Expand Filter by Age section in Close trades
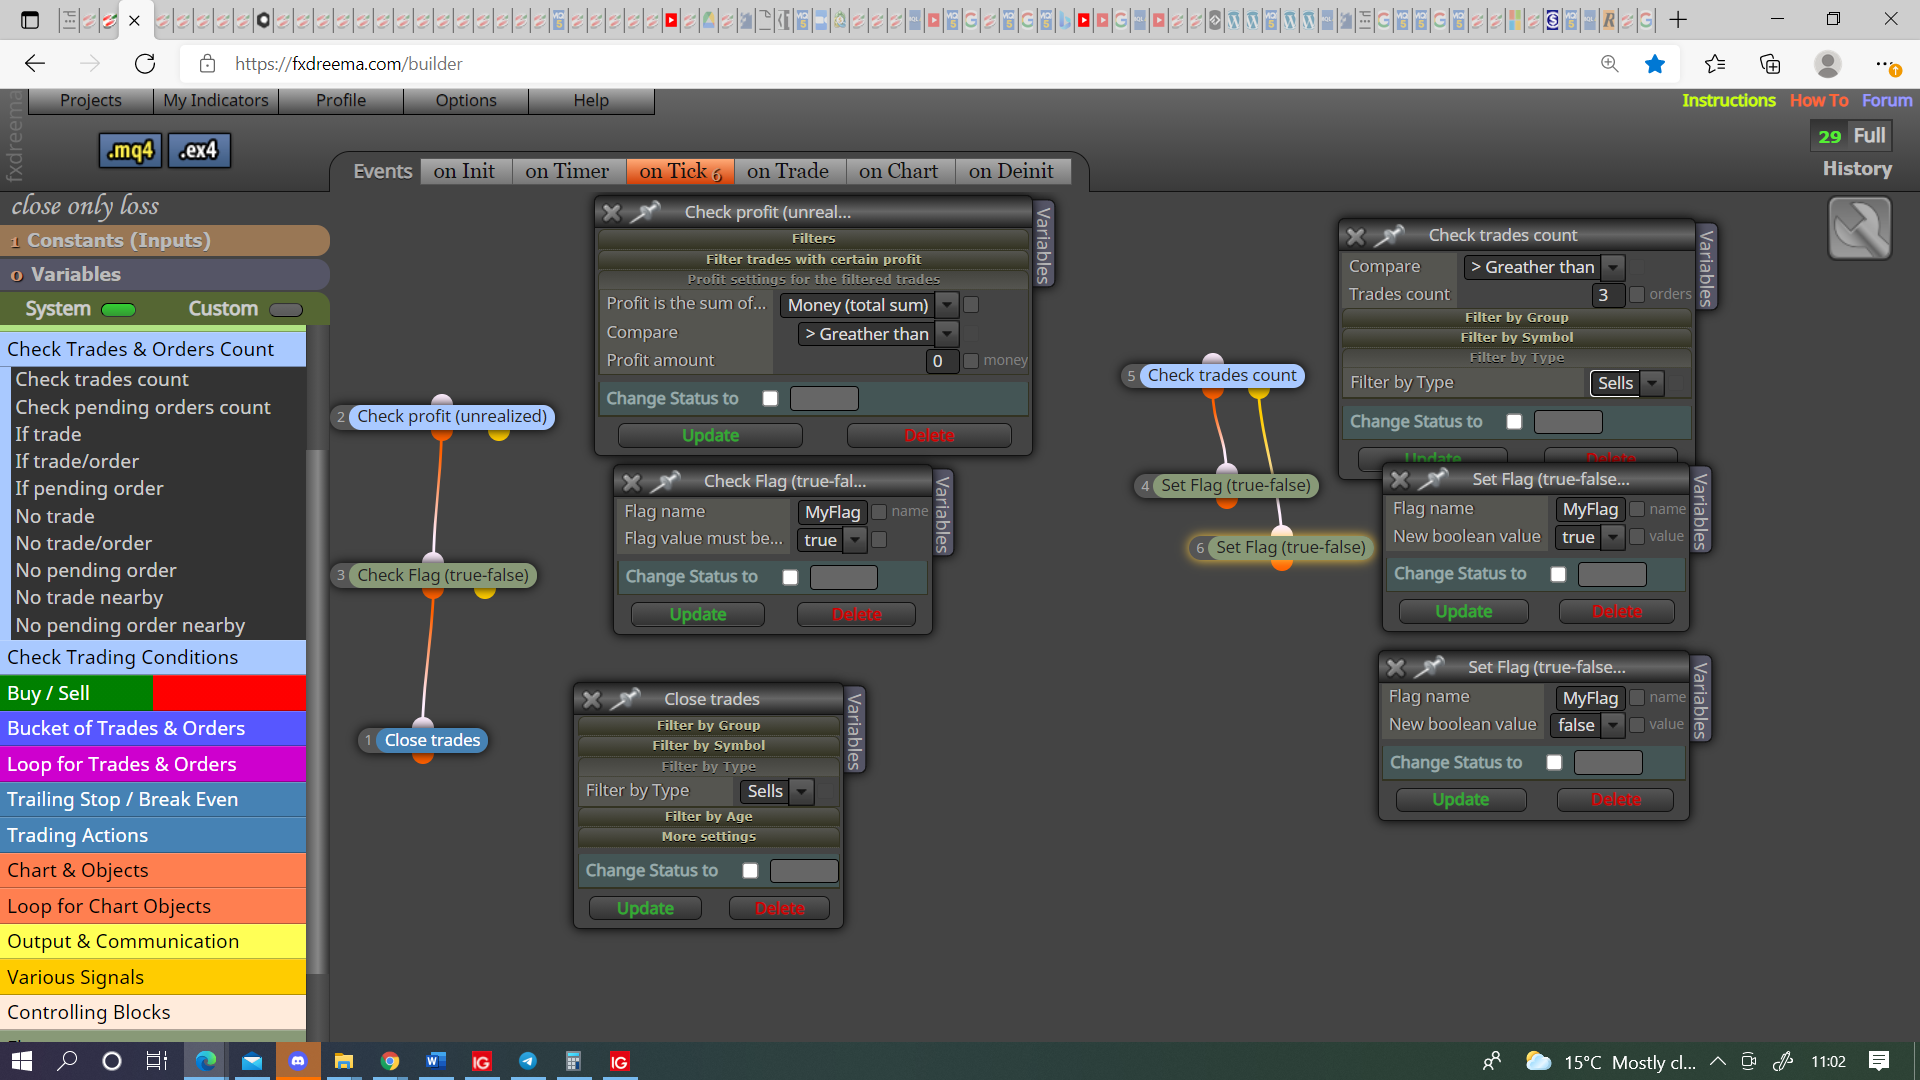The image size is (1920, 1080). coord(708,816)
